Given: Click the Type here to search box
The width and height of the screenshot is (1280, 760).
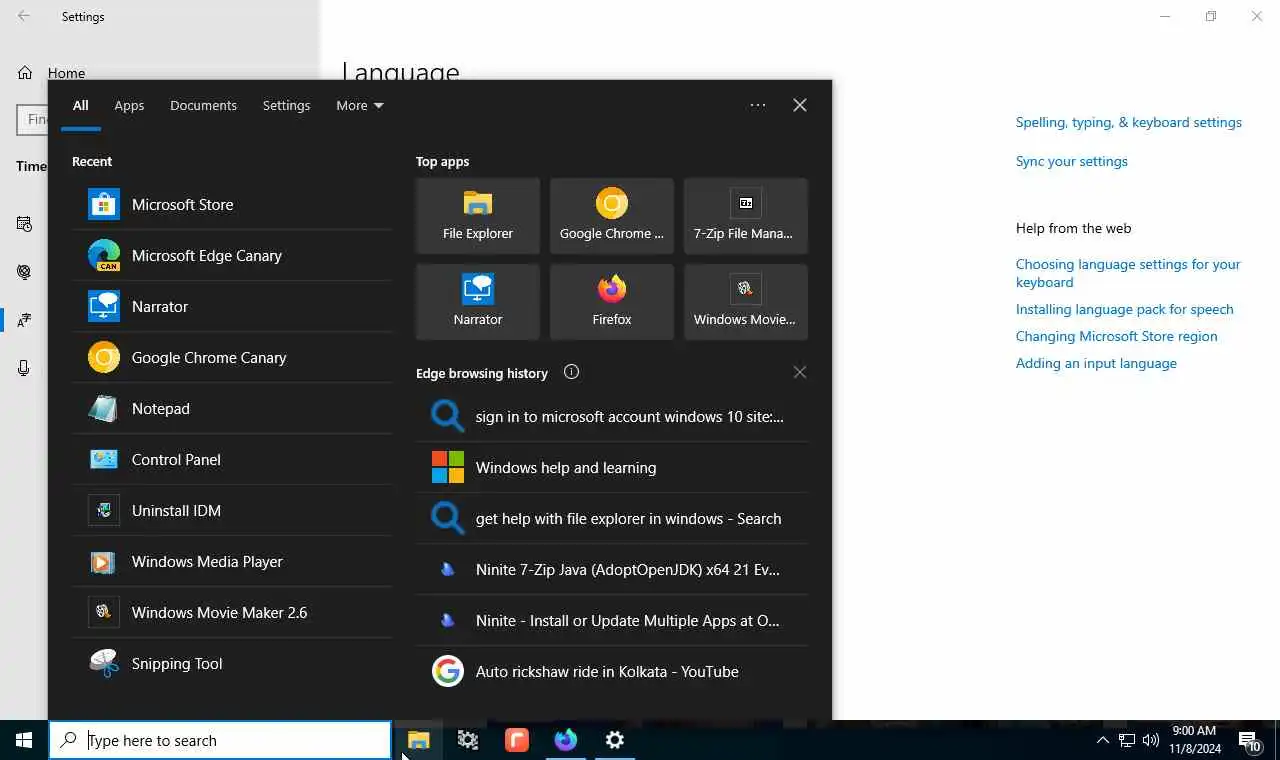Looking at the screenshot, I should (220, 740).
